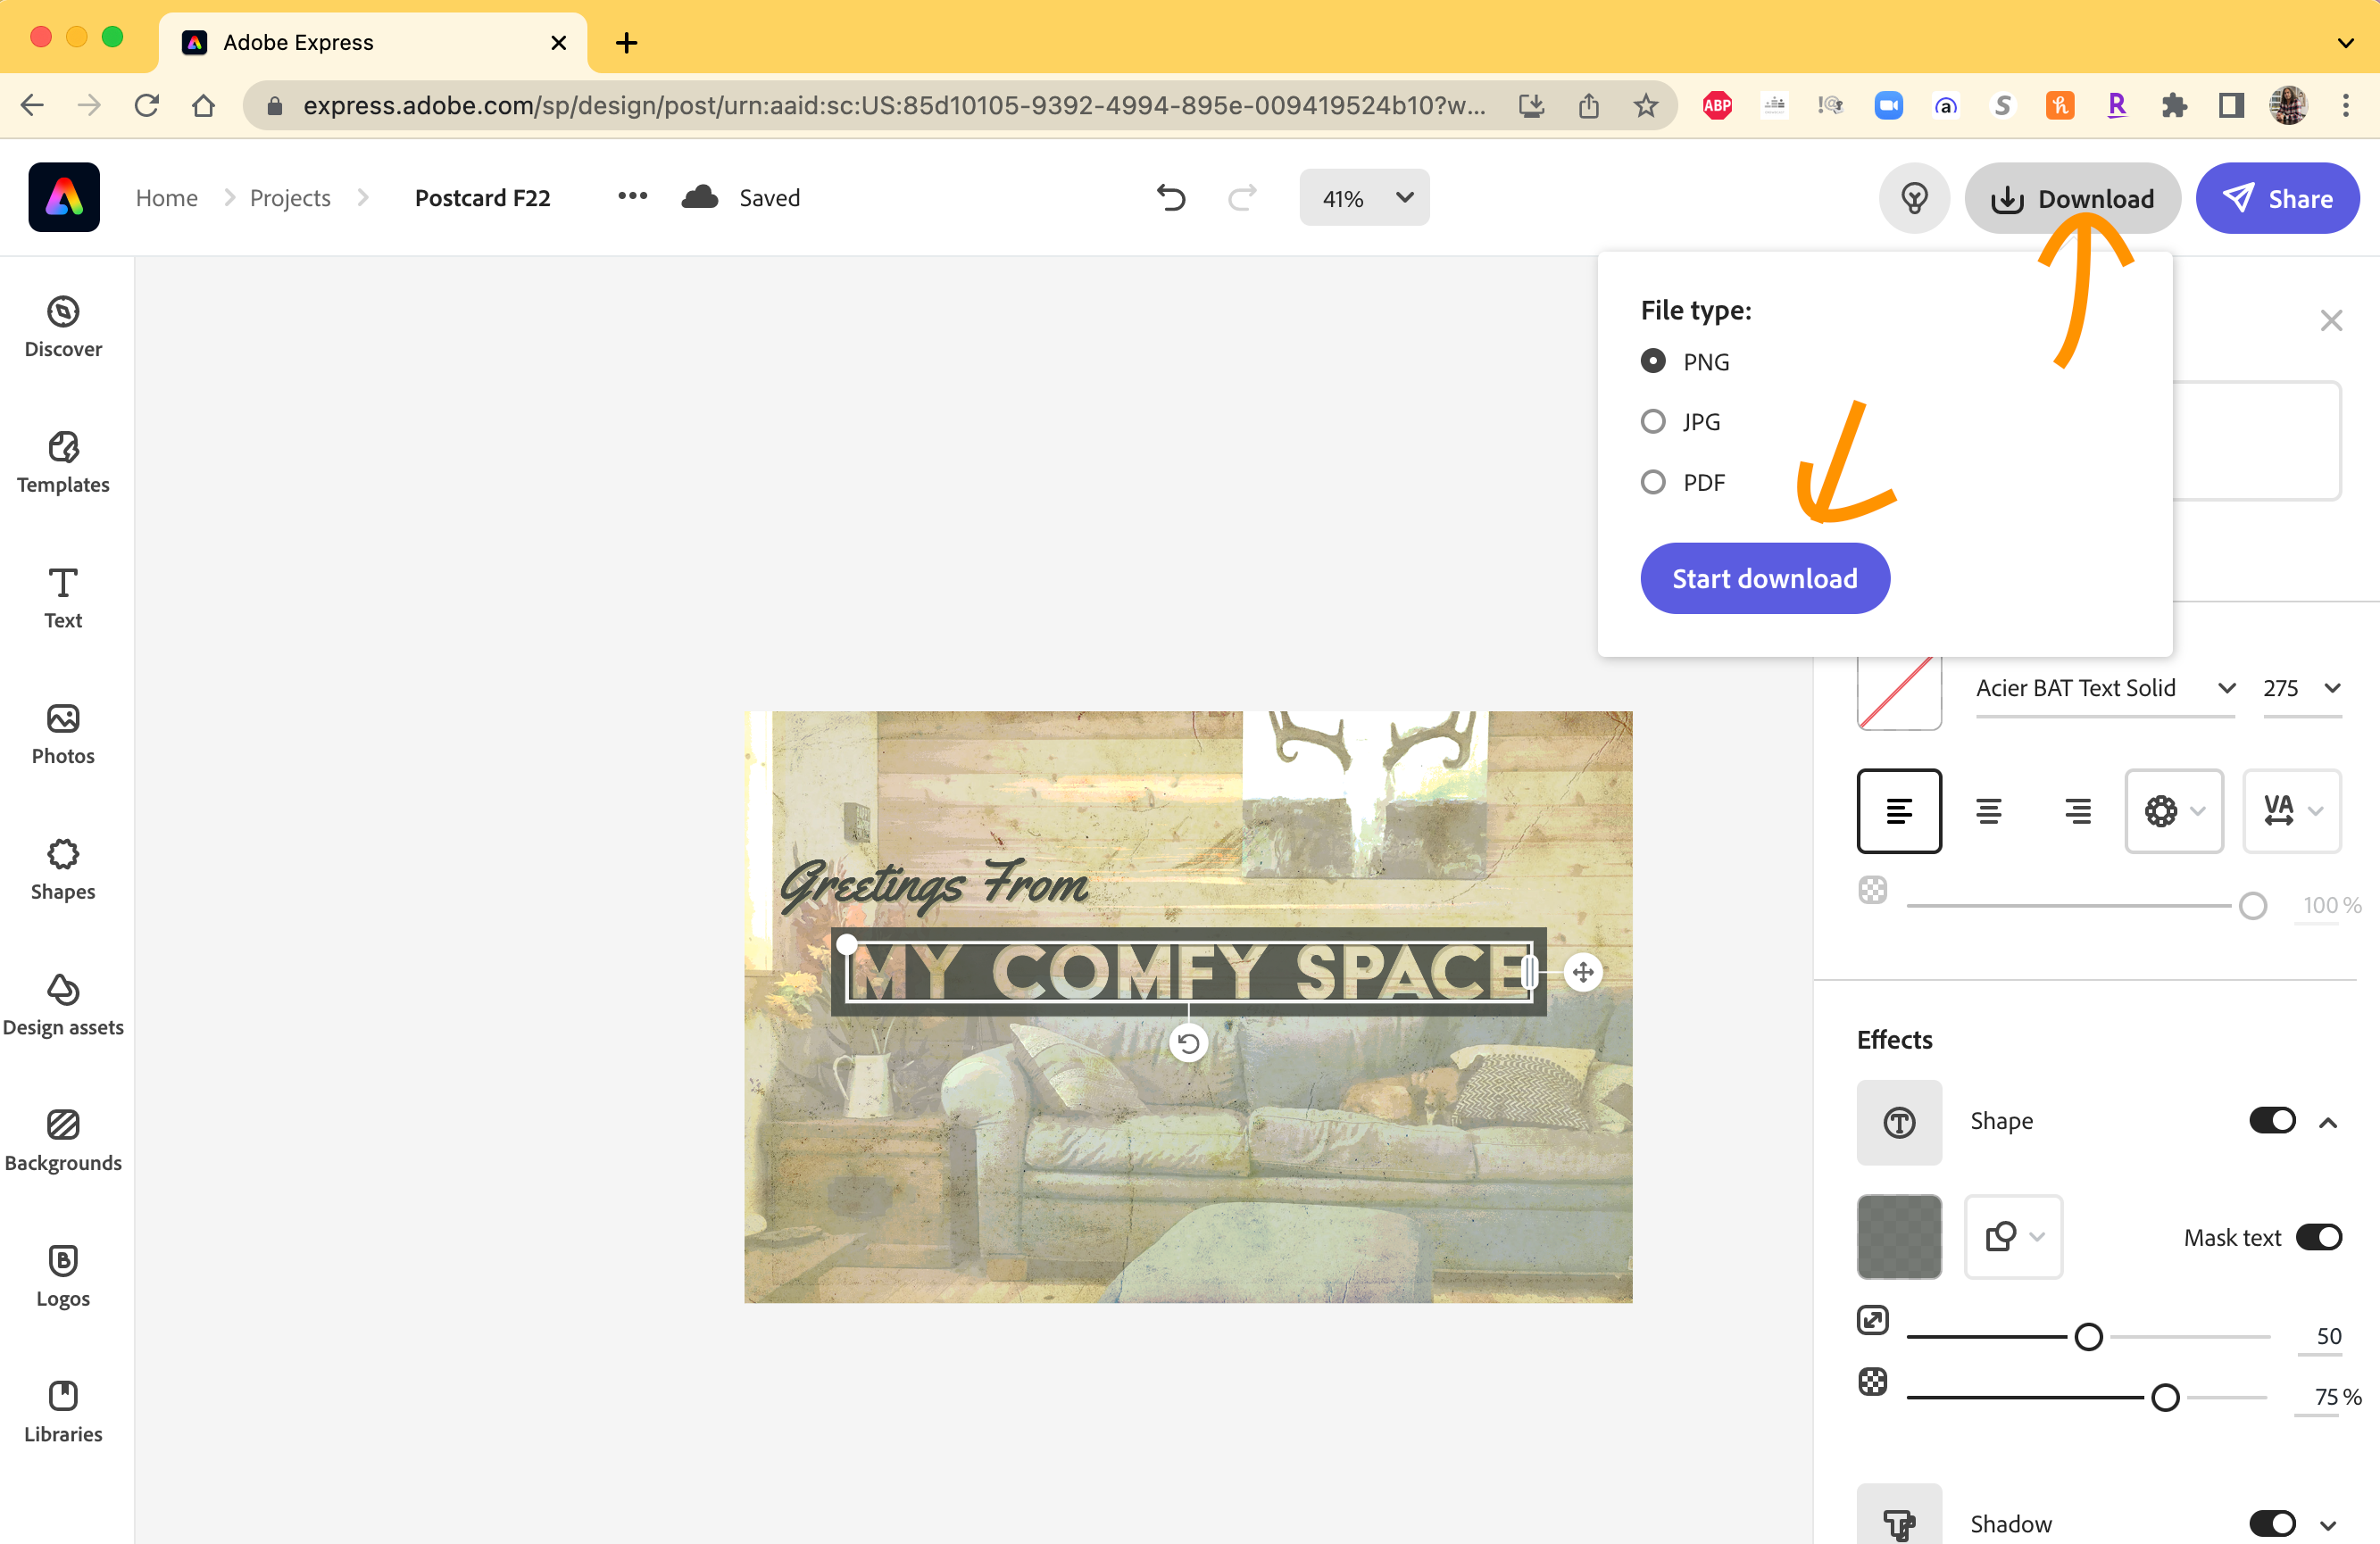Click the shape fill color swatch
2380x1544 pixels.
1898,1237
